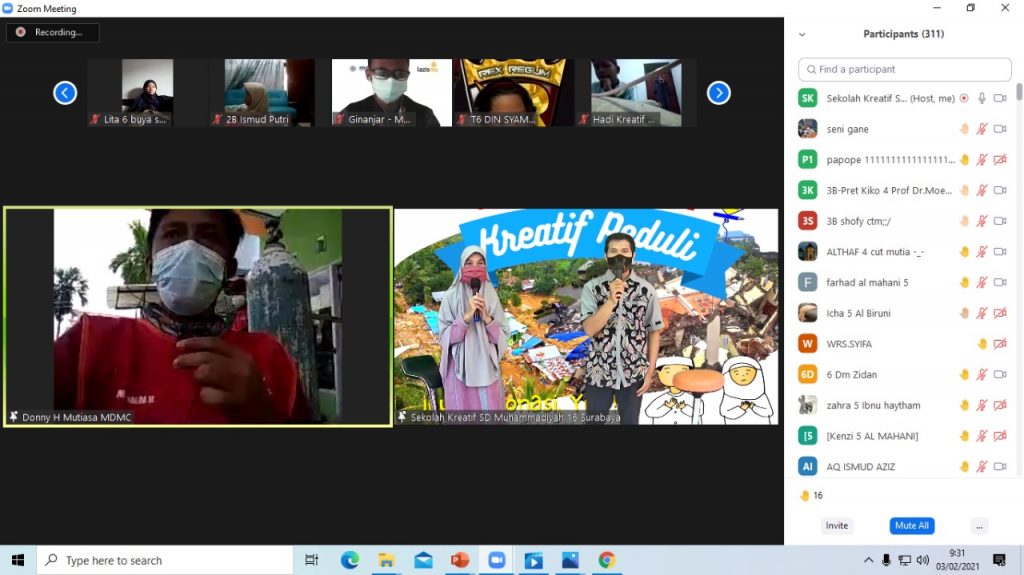
Task: Go to next page of video thumbnails
Action: (x=718, y=93)
